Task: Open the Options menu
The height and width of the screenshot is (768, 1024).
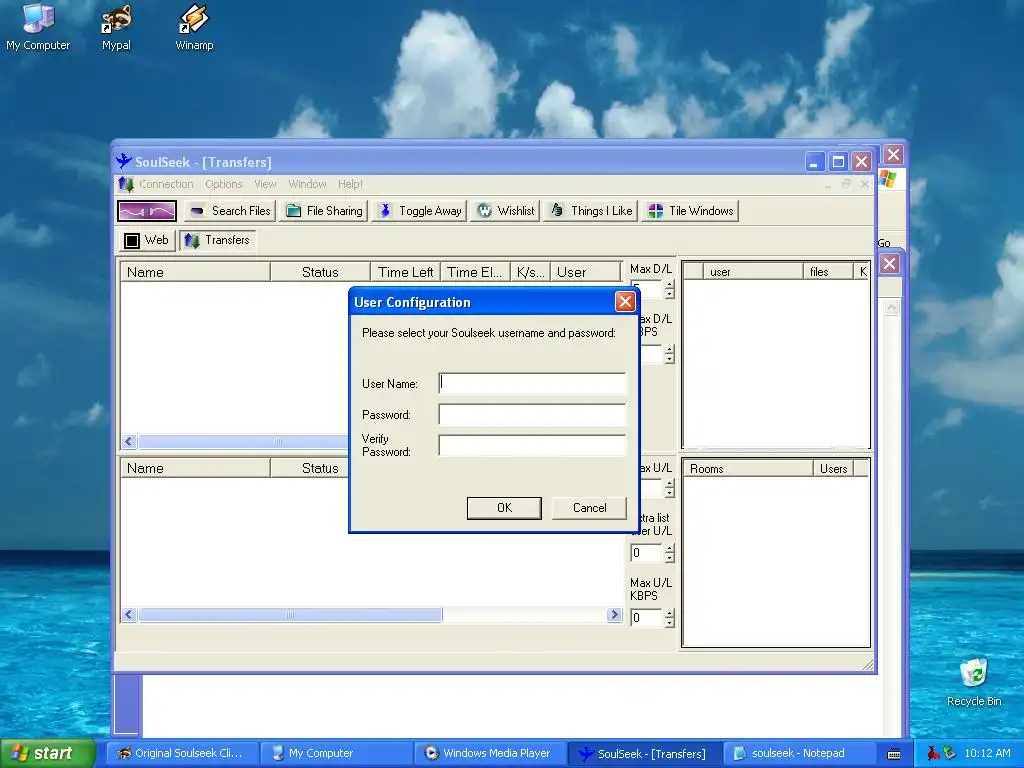Action: [223, 184]
